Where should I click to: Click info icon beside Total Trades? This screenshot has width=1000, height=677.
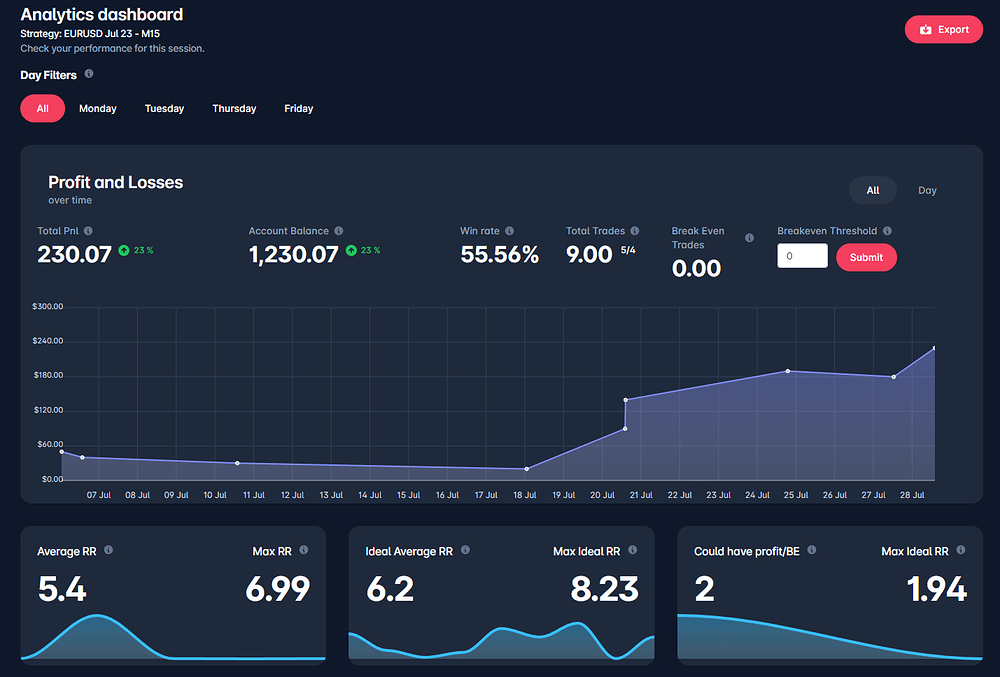(635, 231)
